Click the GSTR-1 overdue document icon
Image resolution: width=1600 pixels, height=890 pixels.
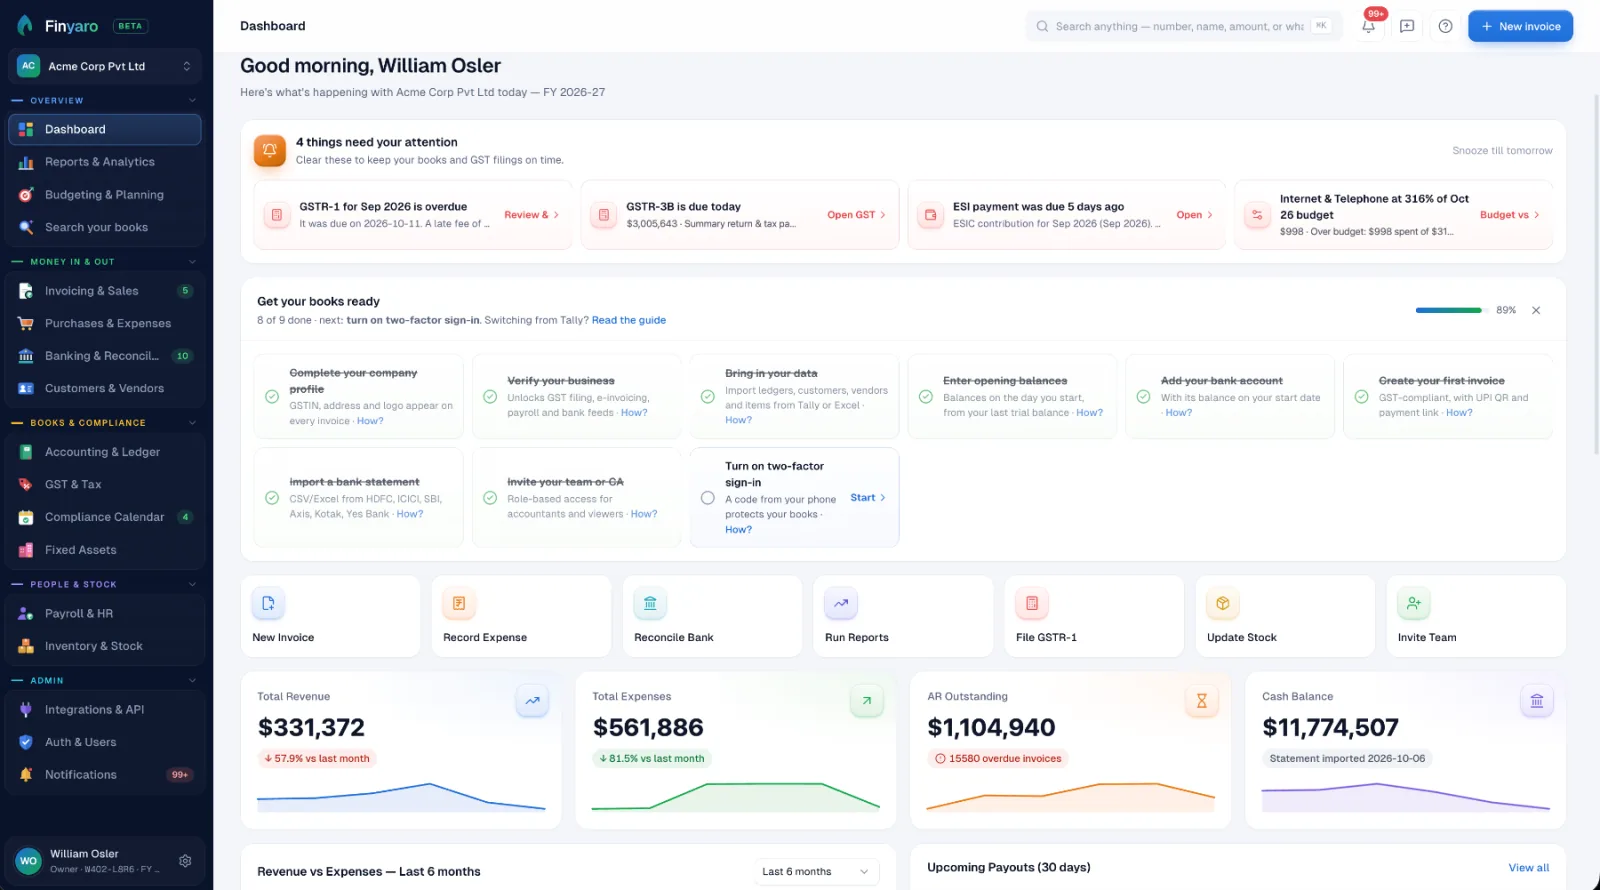click(x=277, y=215)
